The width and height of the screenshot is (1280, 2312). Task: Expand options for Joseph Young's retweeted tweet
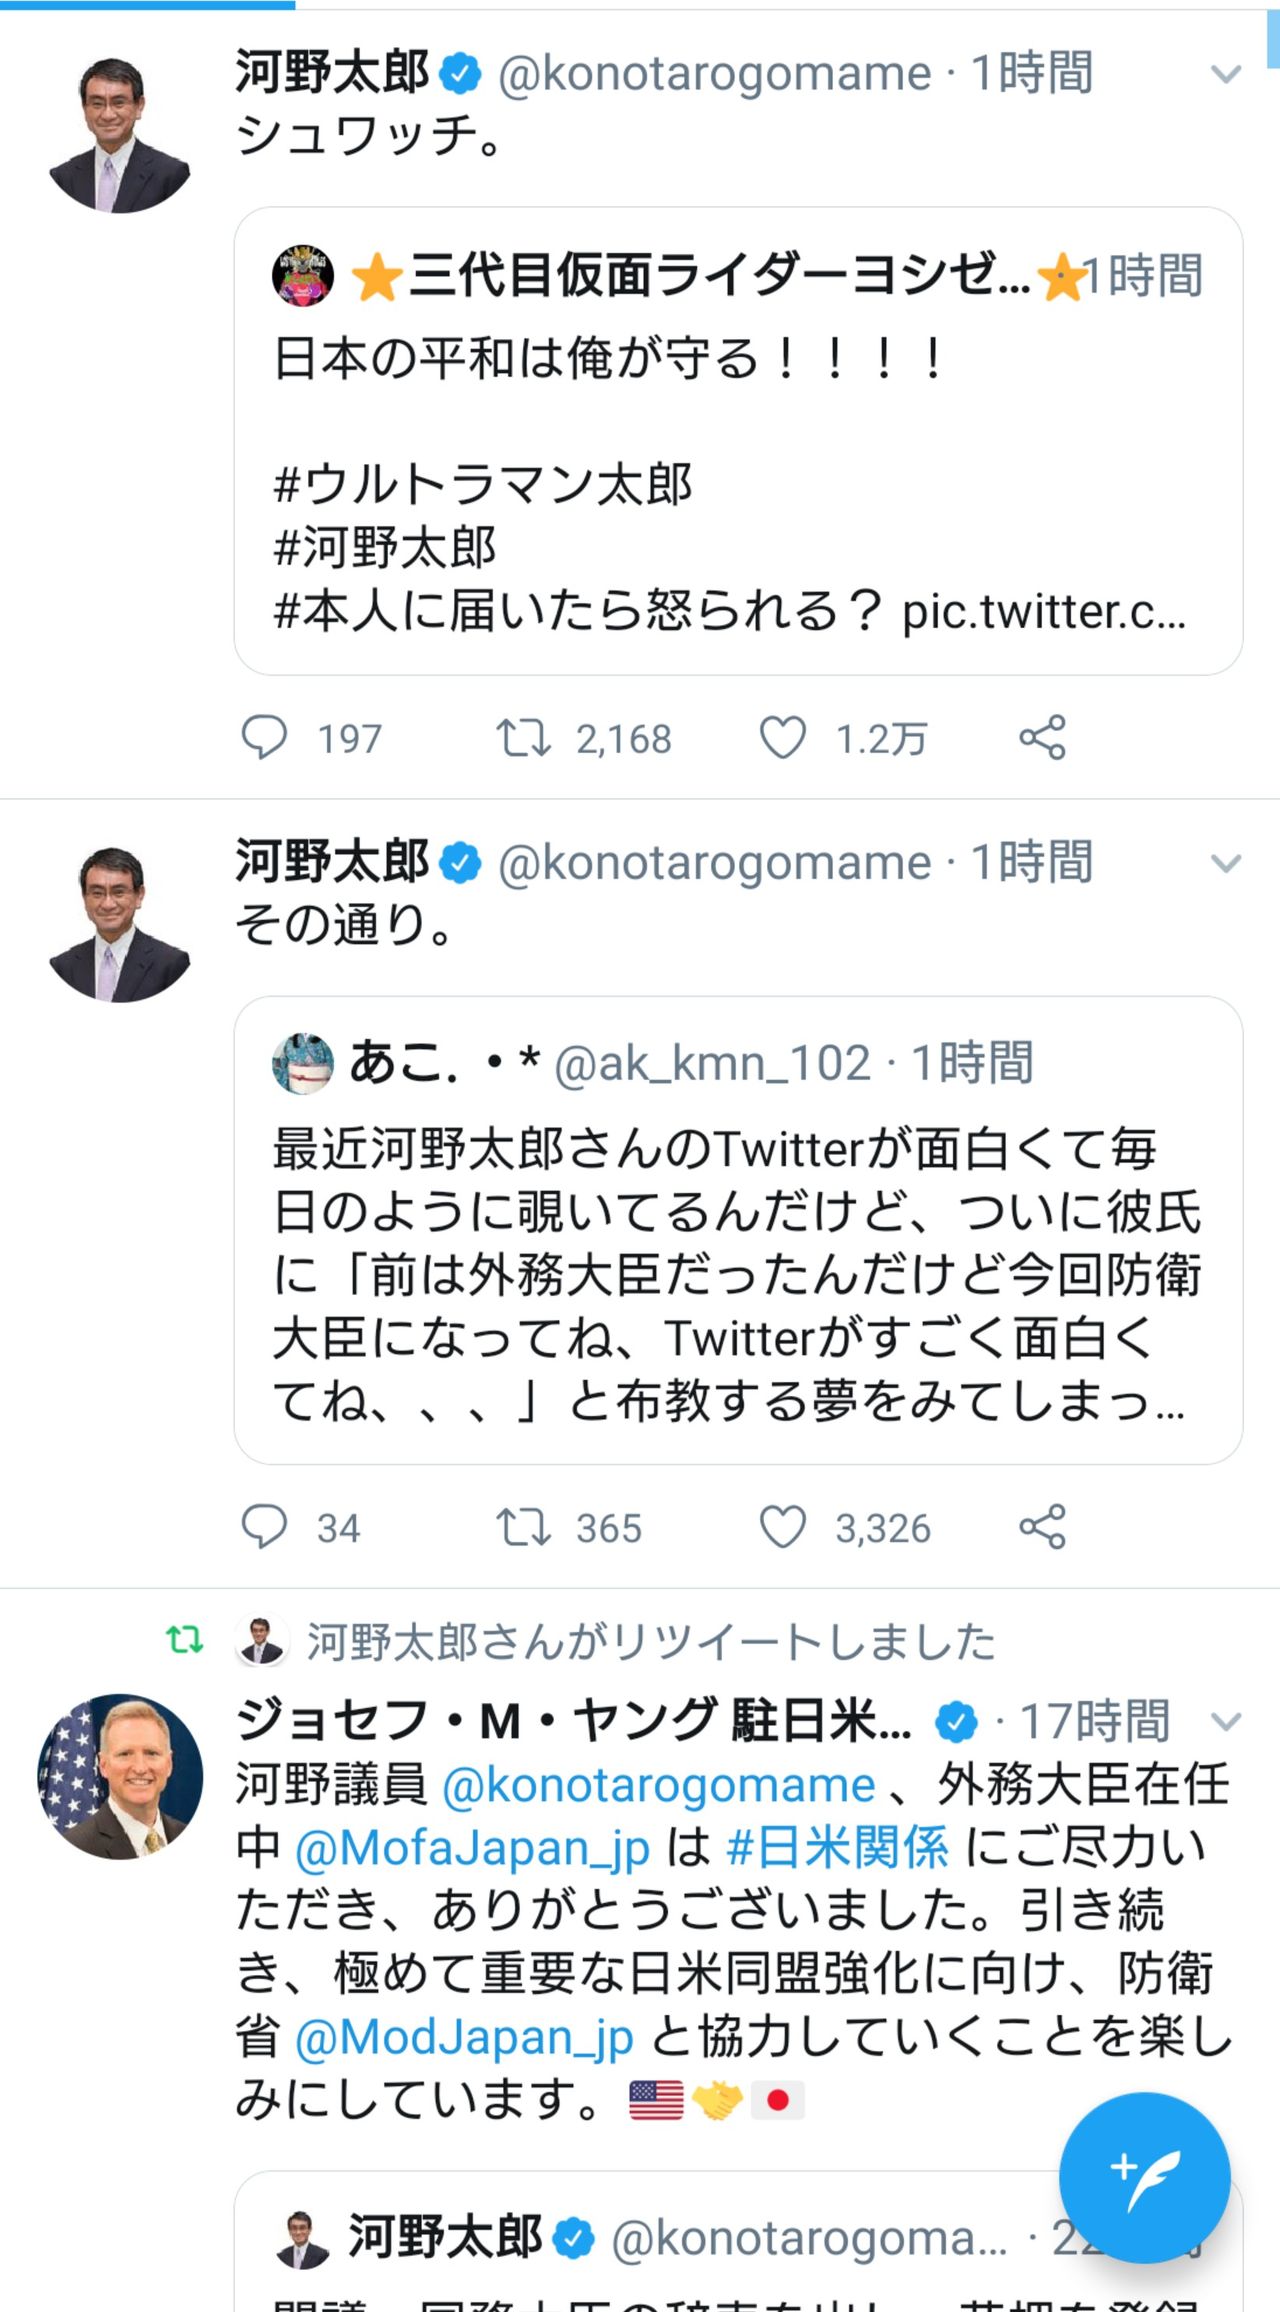tap(1225, 1721)
